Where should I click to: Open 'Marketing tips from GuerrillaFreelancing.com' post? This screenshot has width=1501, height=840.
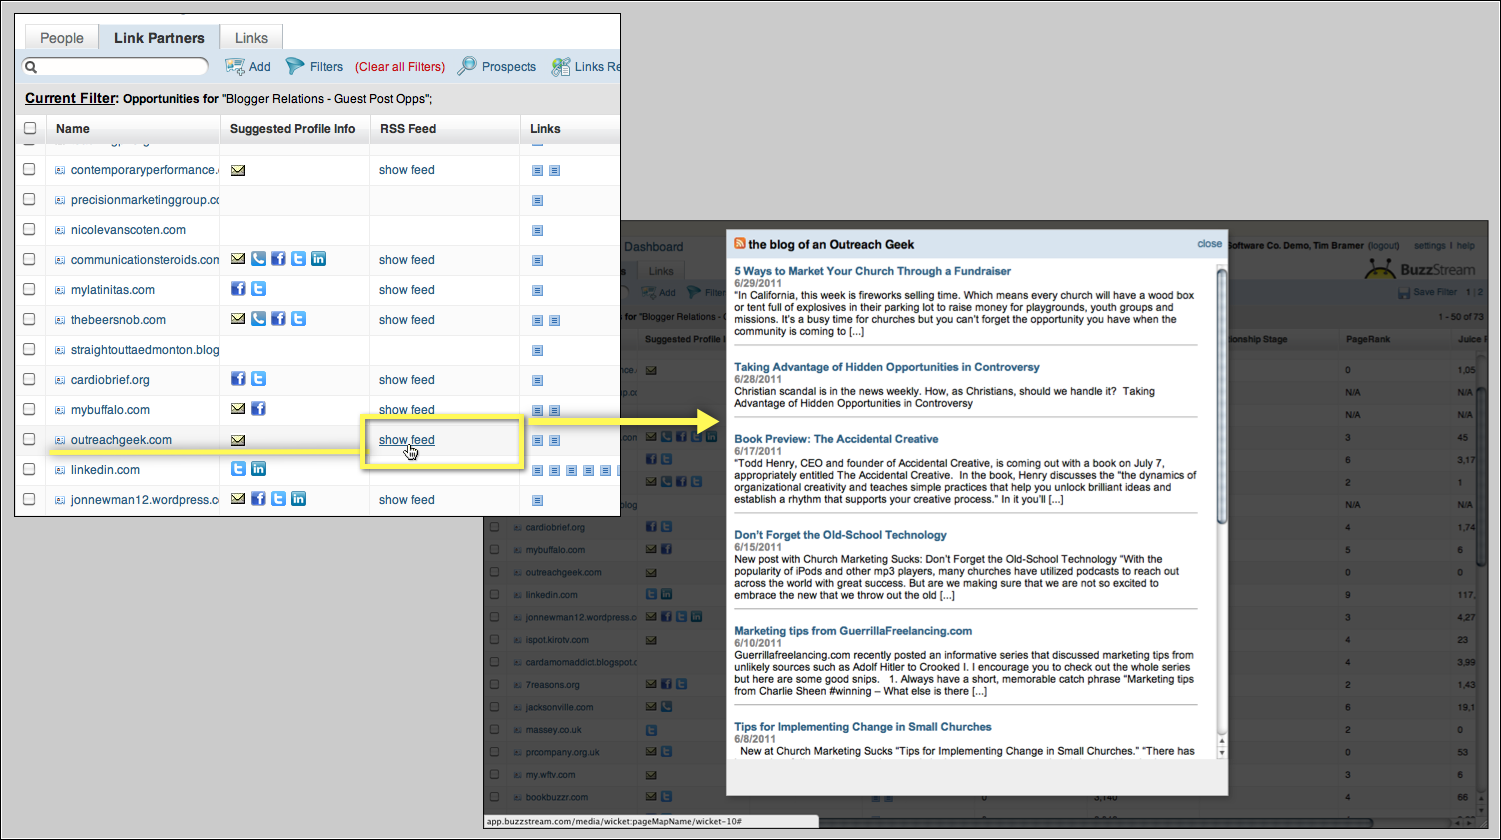tap(853, 631)
